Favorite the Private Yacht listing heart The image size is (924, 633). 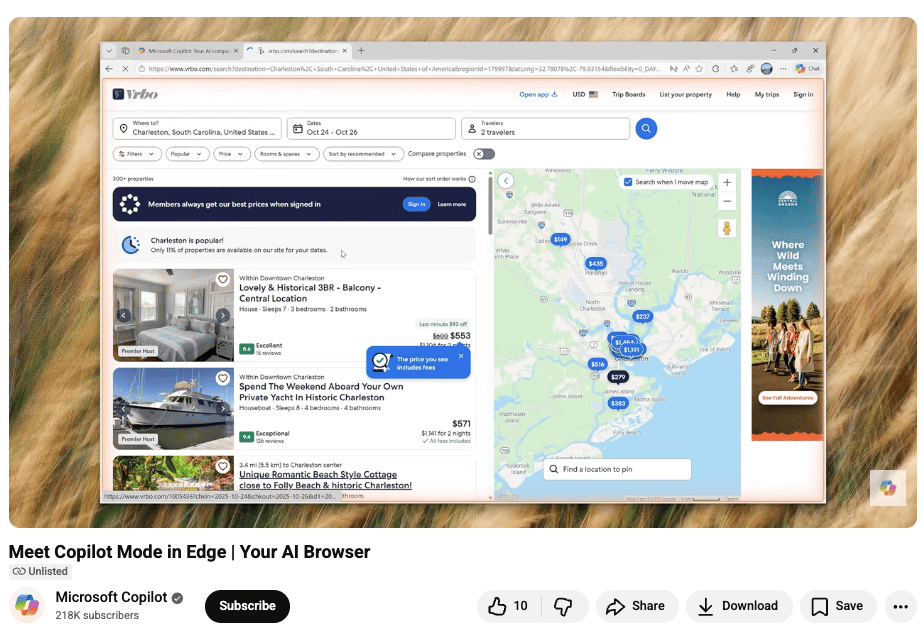[x=222, y=378]
